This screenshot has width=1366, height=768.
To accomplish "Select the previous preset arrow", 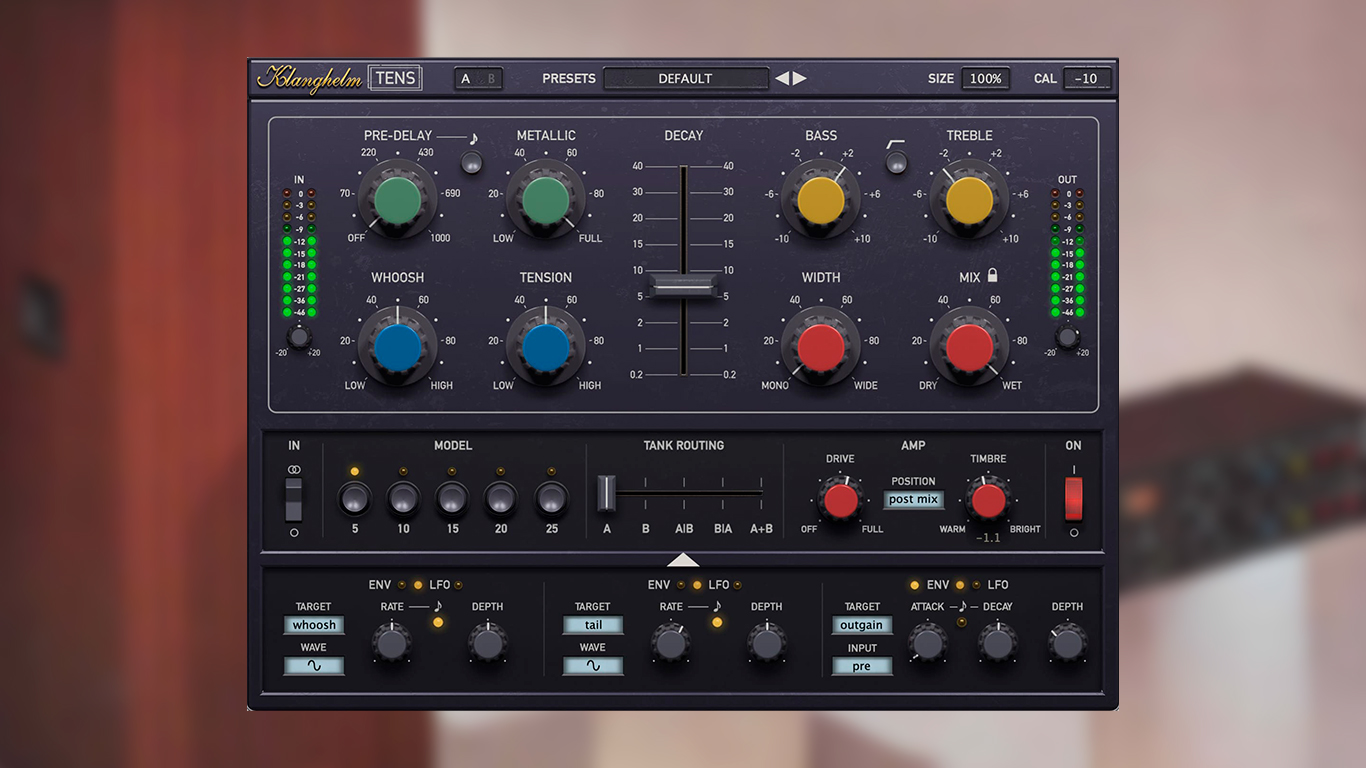I will coord(782,79).
